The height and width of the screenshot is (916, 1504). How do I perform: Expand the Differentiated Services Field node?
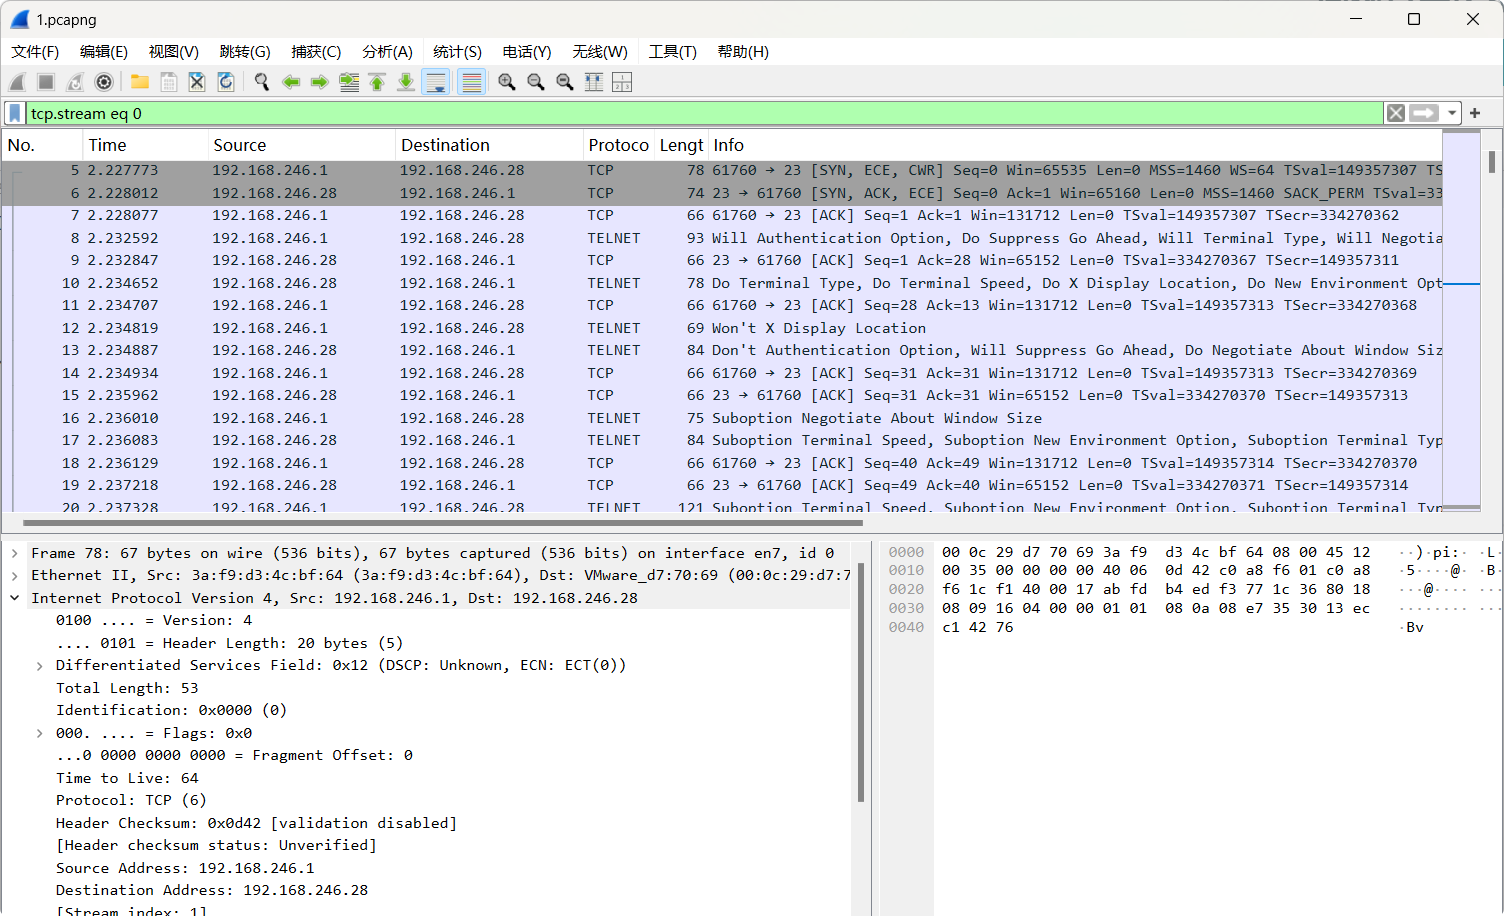tap(39, 666)
